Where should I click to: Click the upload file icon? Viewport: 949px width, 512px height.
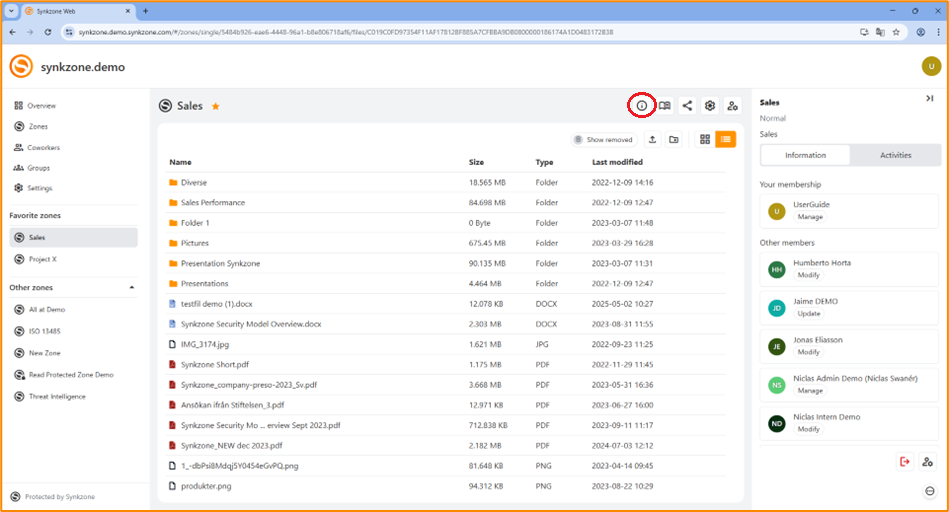pos(653,140)
